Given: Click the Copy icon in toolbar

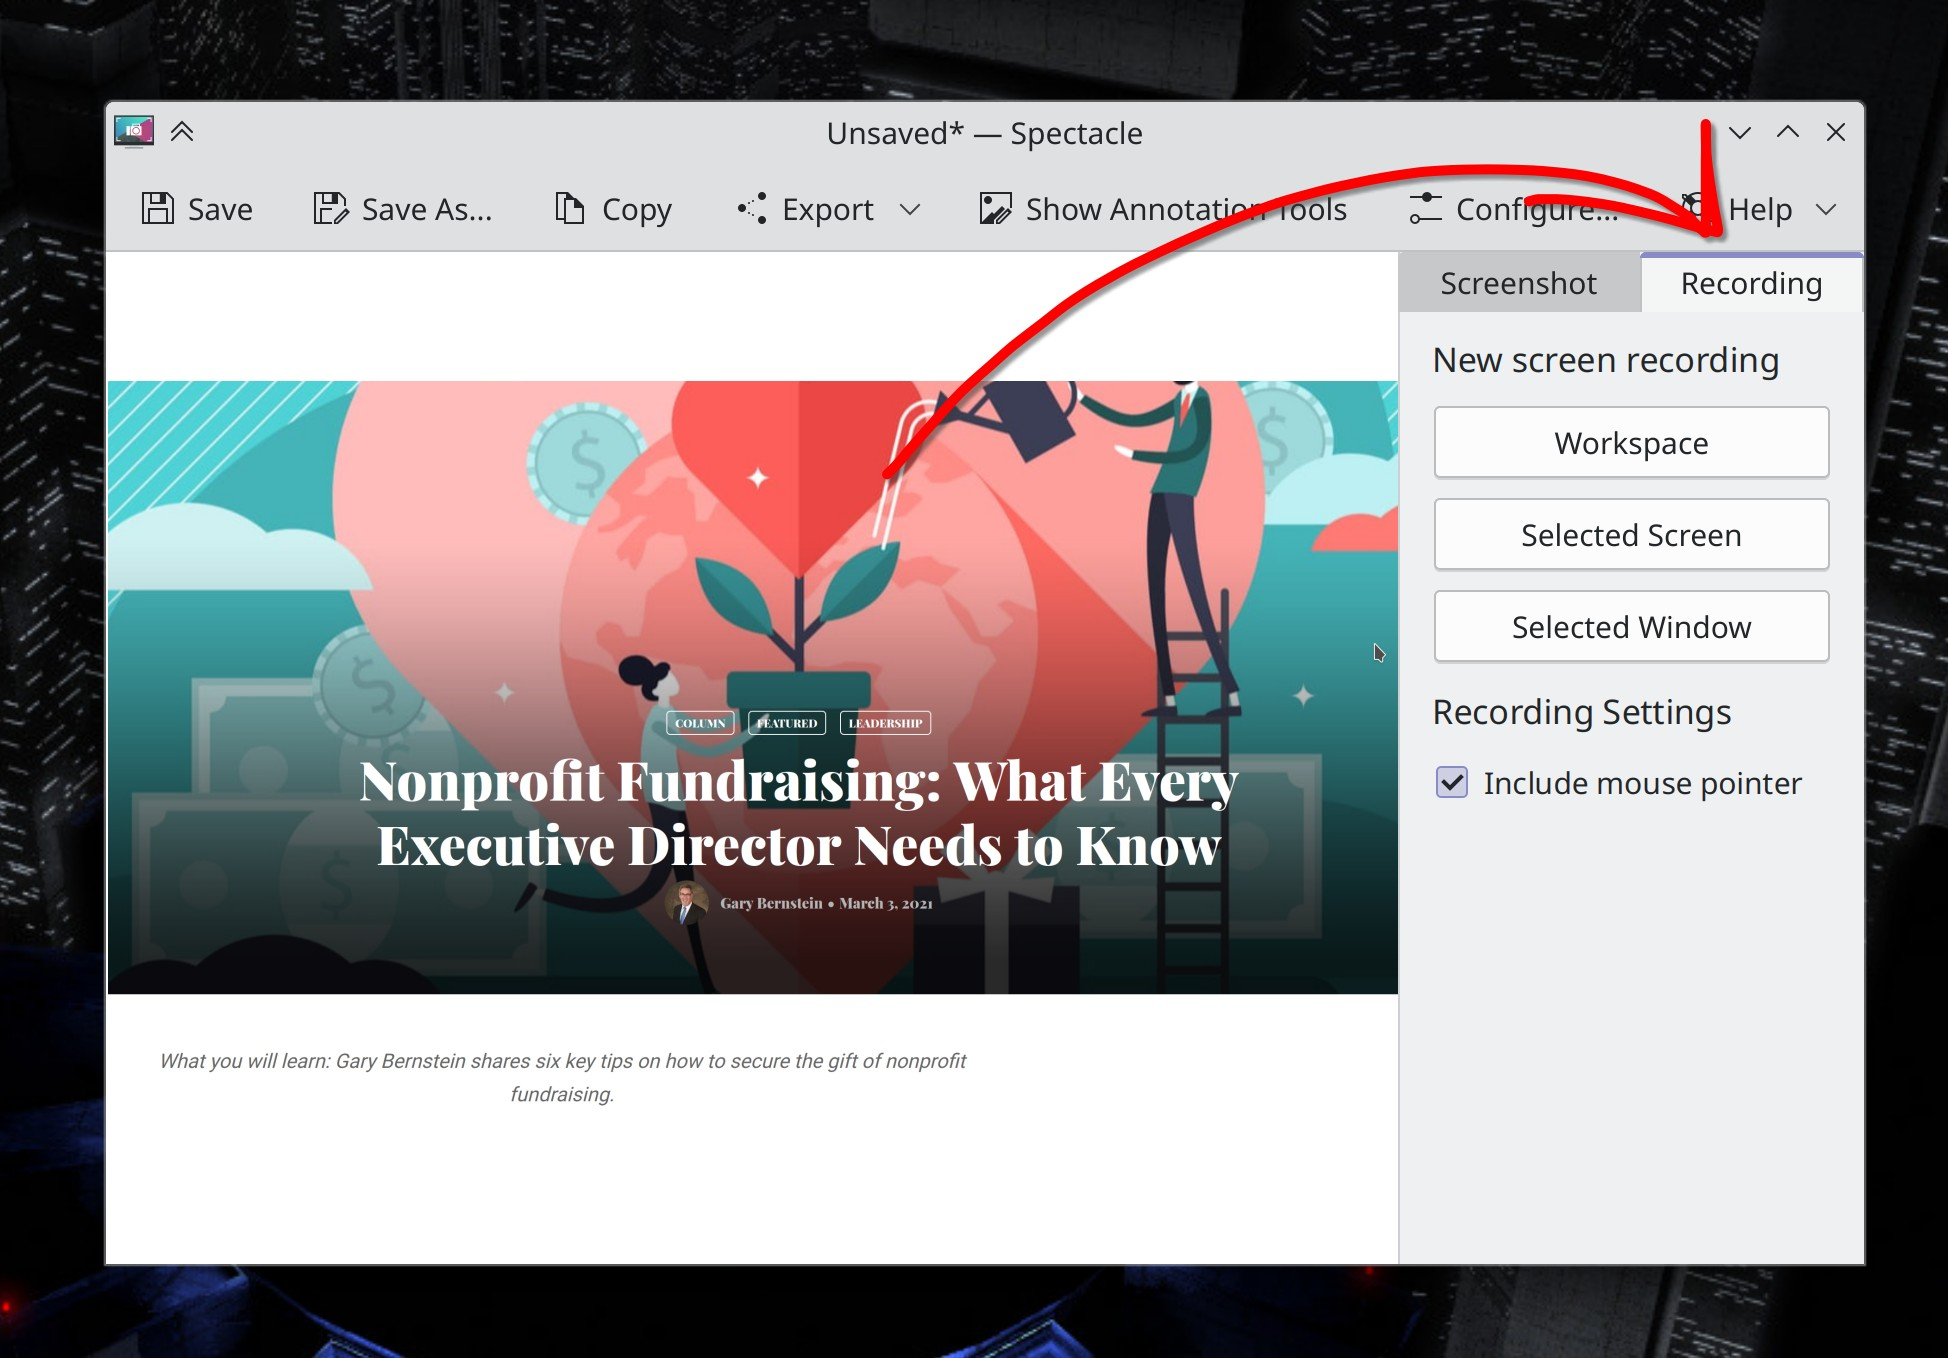Looking at the screenshot, I should [570, 208].
